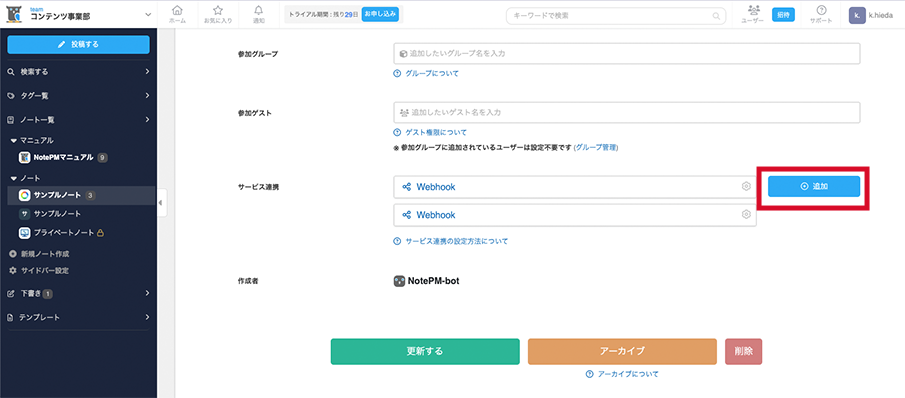905x398 pixels.
Task: Select サンプルノート with badge 3
Action: tap(57, 196)
